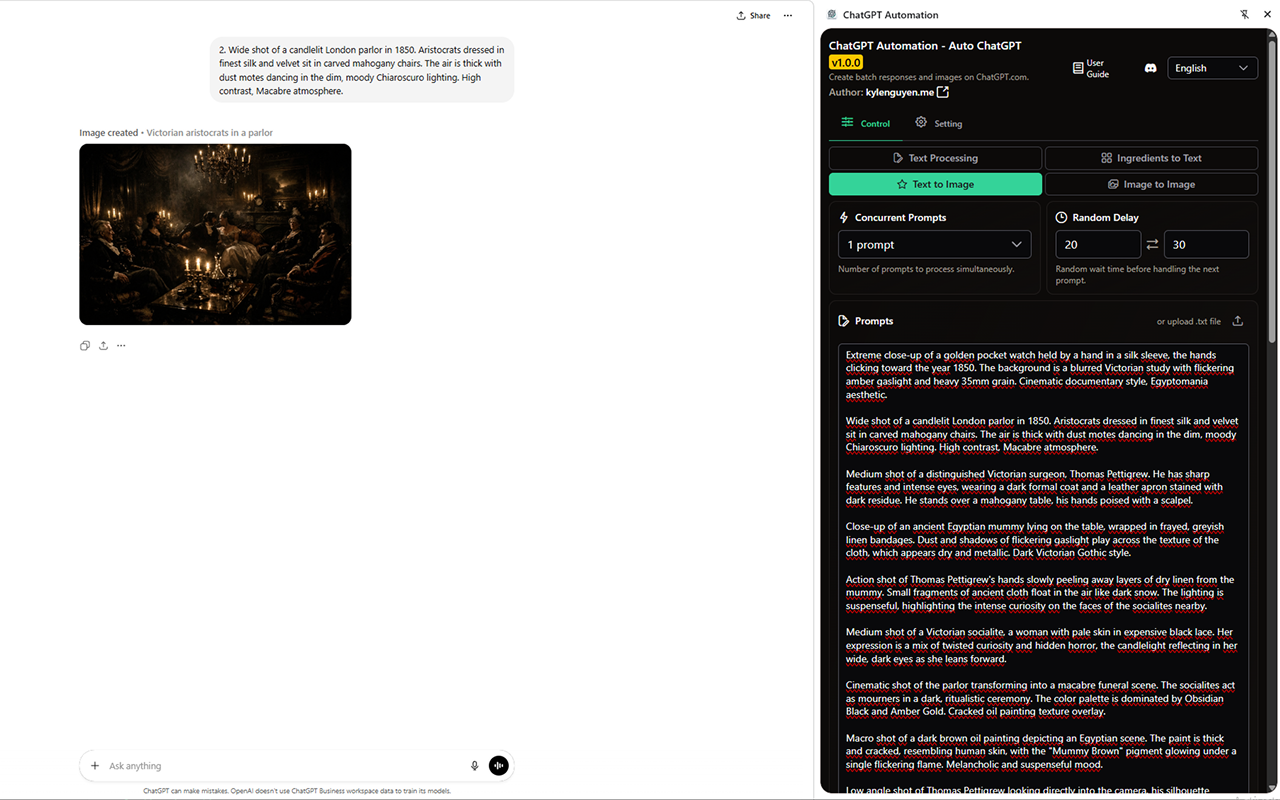Image resolution: width=1280 pixels, height=800 pixels.
Task: Activate the microphone dictation icon
Action: 475,766
